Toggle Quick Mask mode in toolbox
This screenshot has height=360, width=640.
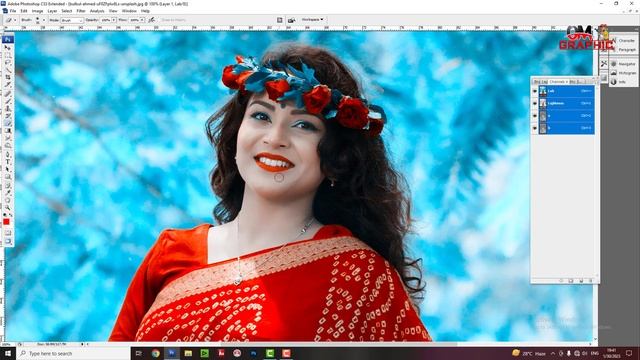coord(8,233)
